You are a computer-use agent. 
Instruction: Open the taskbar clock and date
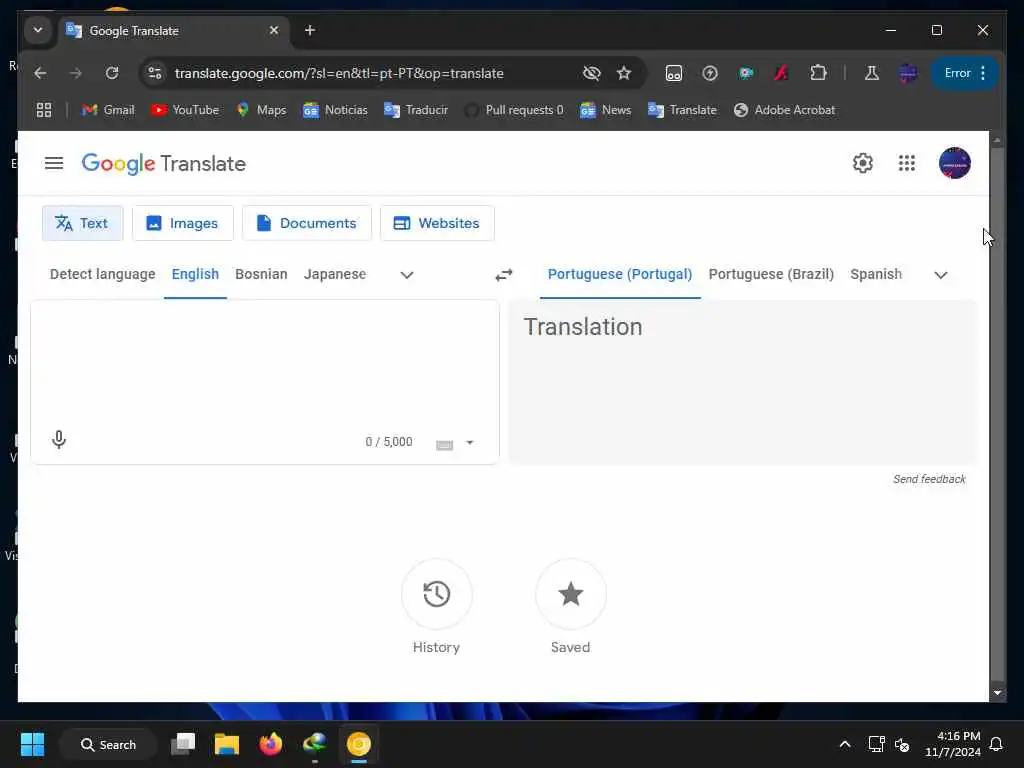(953, 744)
